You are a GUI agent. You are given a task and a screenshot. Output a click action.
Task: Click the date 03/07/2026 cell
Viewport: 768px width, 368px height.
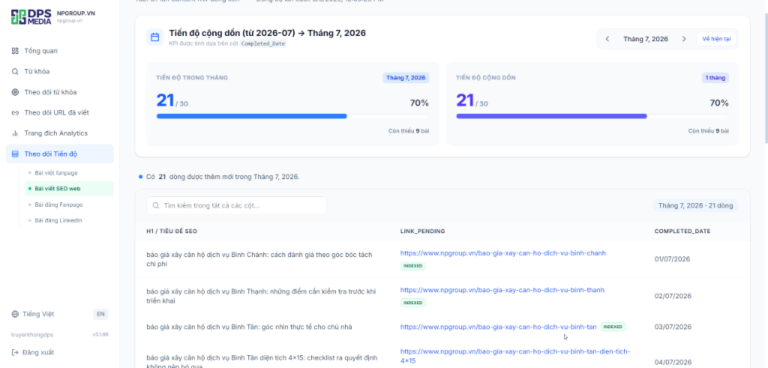[672, 327]
